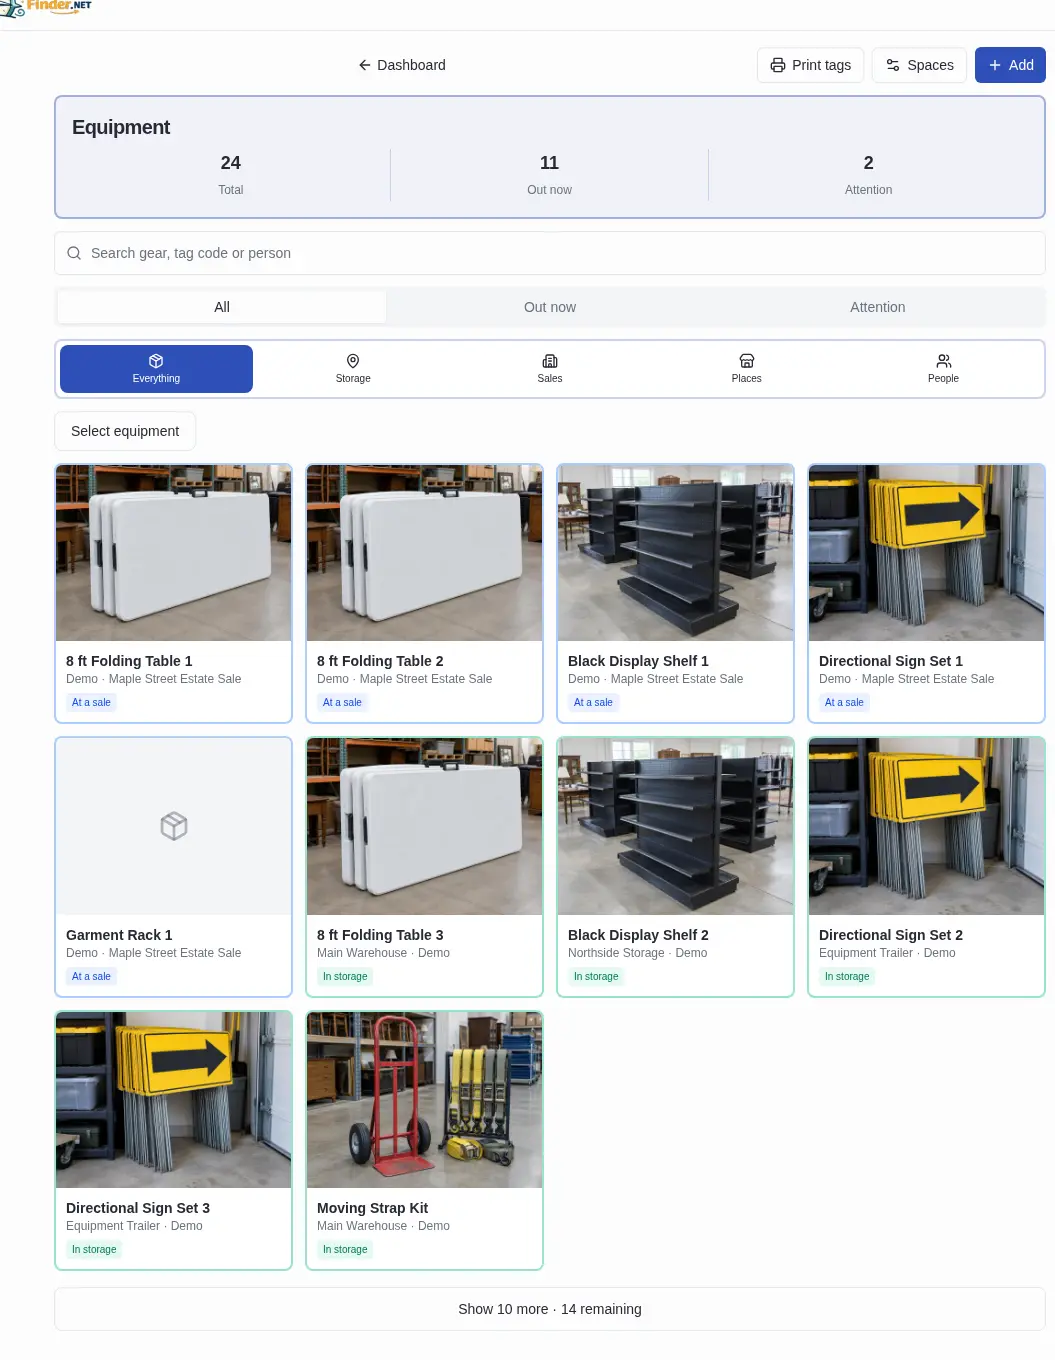This screenshot has height=1360, width=1055.
Task: Click At a sale badge on Garment Rack 1
Action: pyautogui.click(x=91, y=976)
